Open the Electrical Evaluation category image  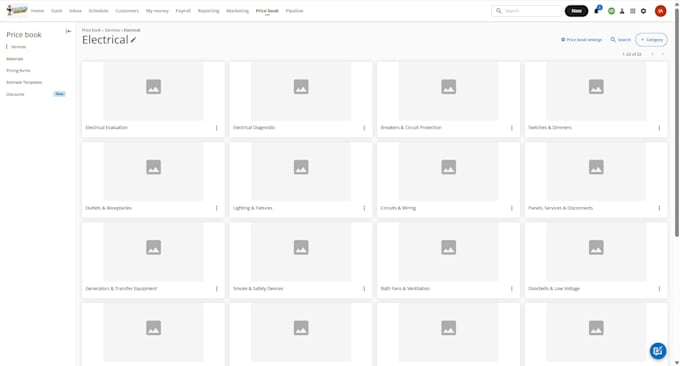[154, 91]
